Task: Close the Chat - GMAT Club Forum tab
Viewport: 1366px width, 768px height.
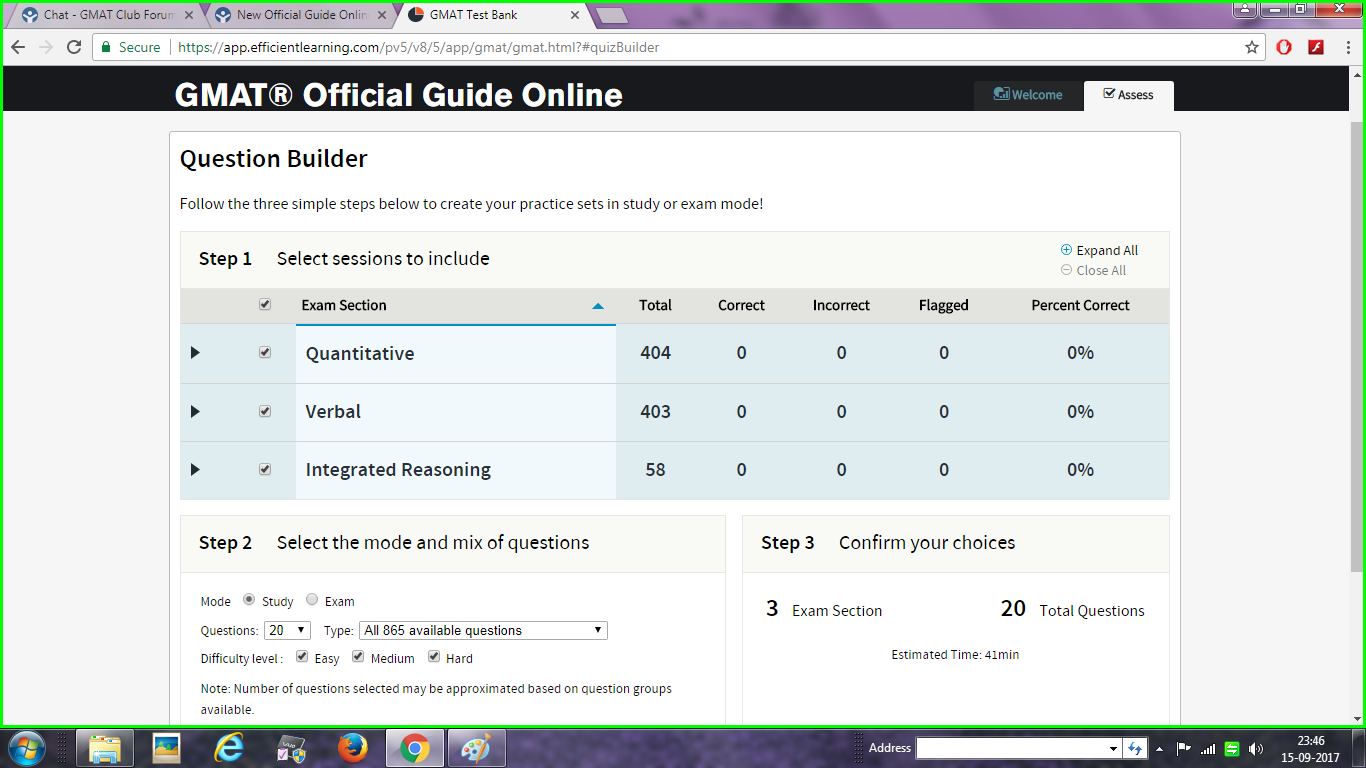Action: (189, 15)
